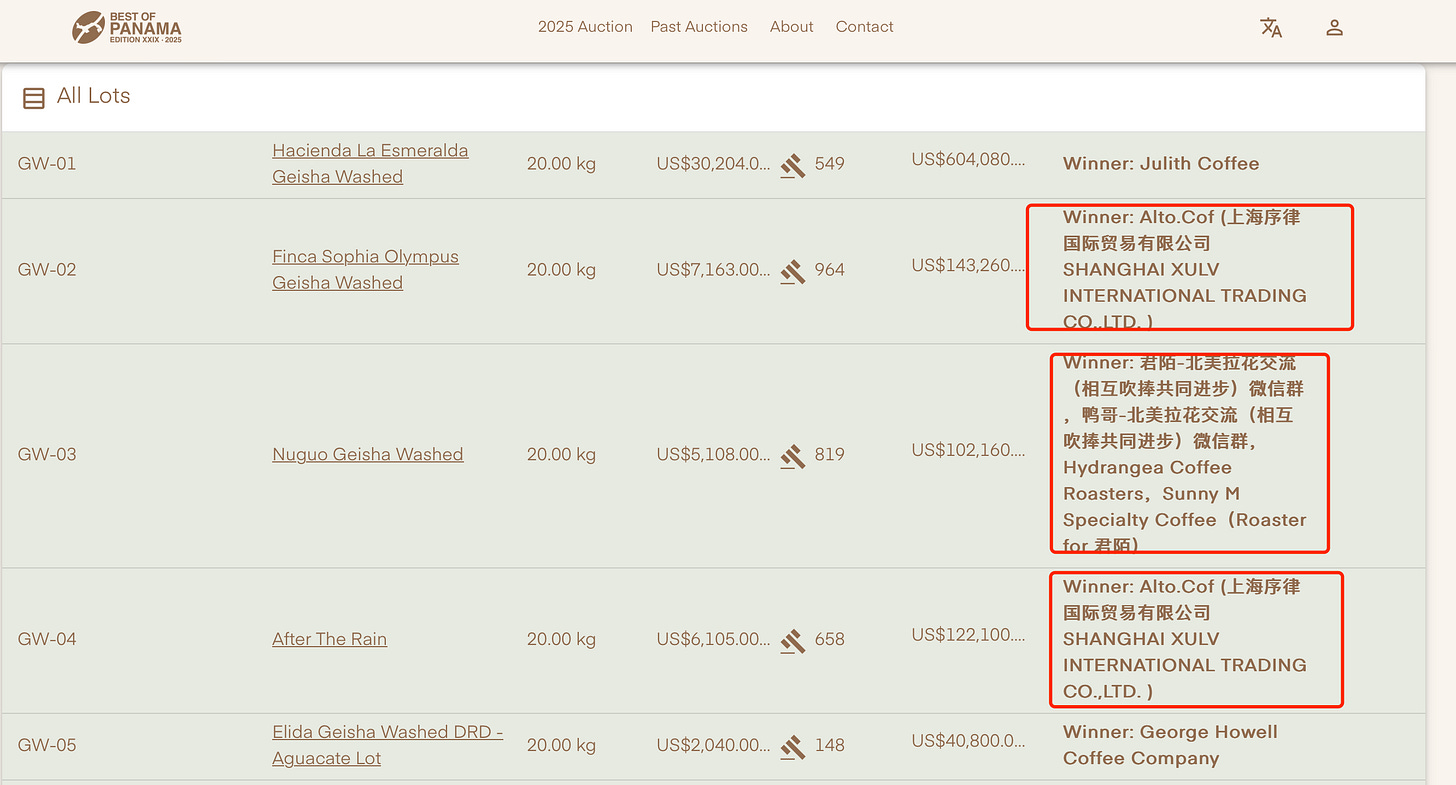This screenshot has width=1456, height=785.
Task: Click the Alto.Cof winner text for GW-02
Action: pos(1185,269)
